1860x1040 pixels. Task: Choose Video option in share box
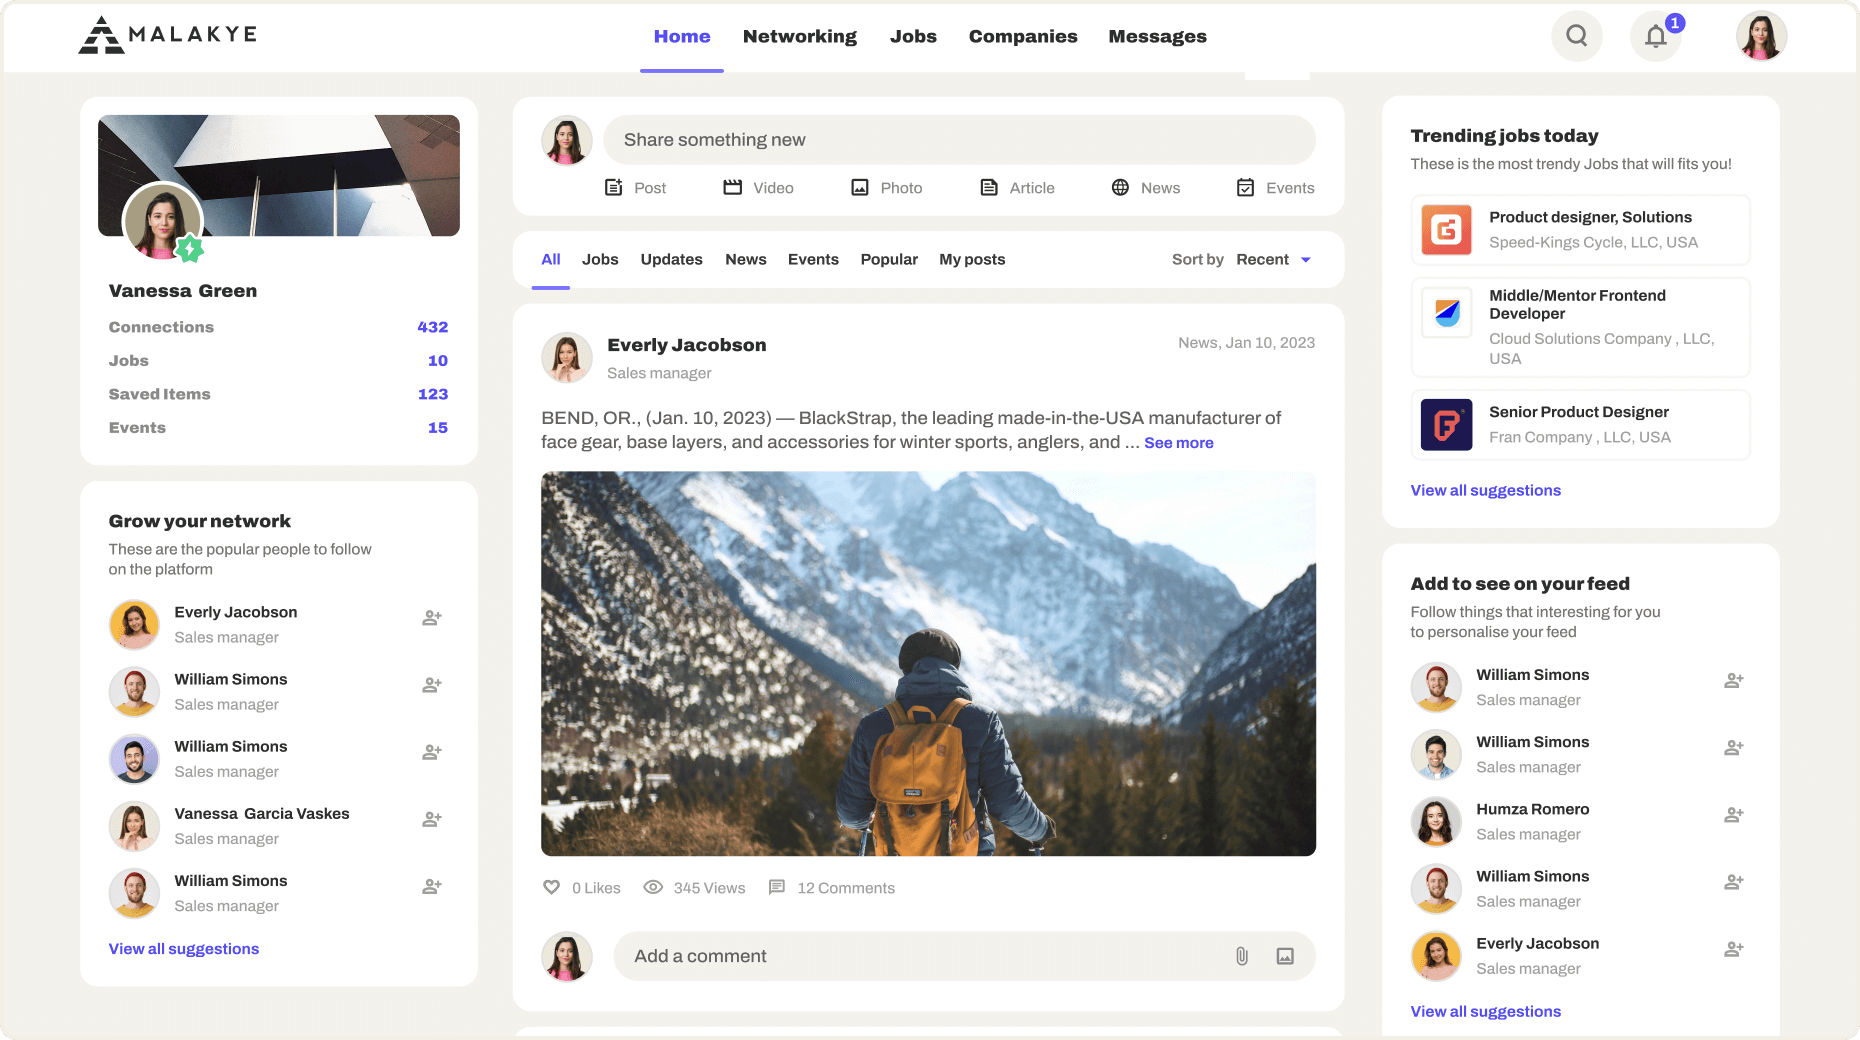(758, 188)
